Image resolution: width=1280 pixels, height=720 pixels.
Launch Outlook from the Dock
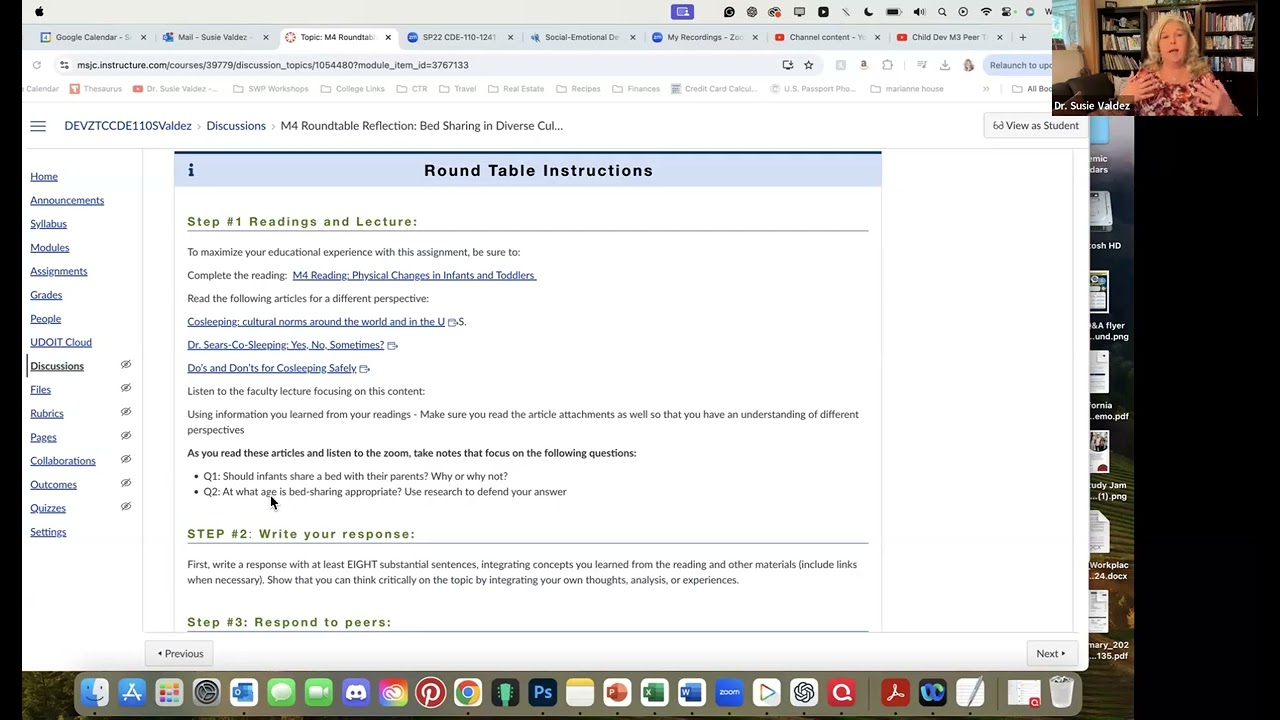point(244,692)
